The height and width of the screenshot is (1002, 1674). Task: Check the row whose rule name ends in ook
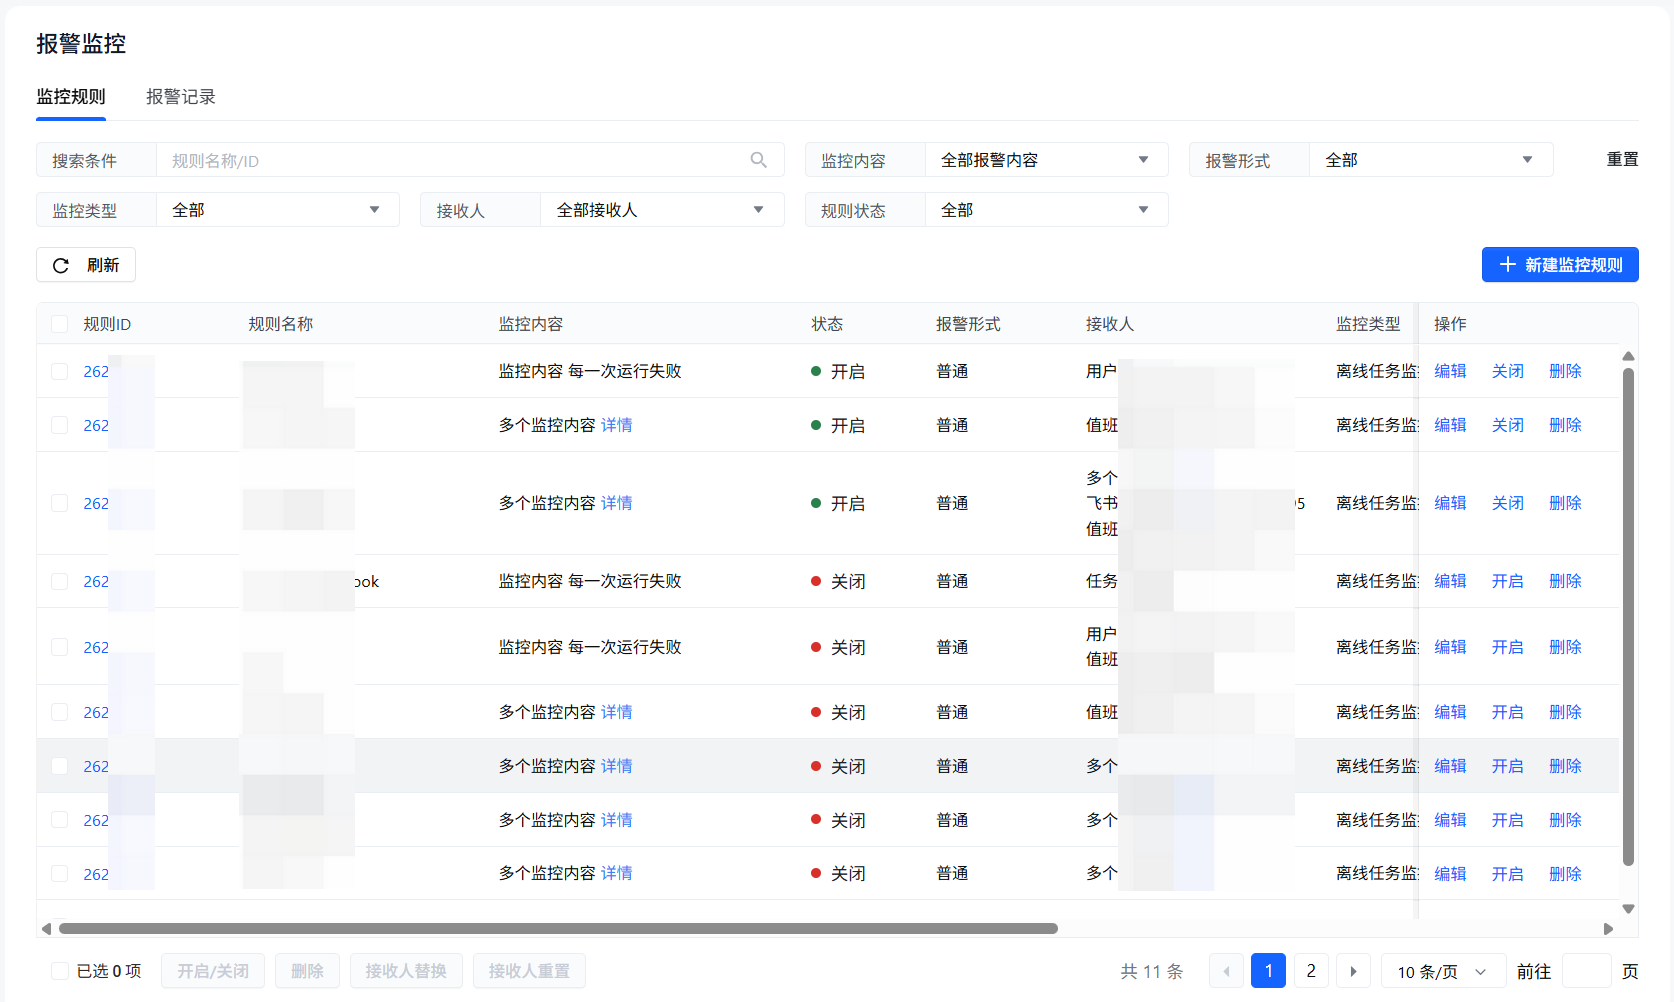click(59, 581)
